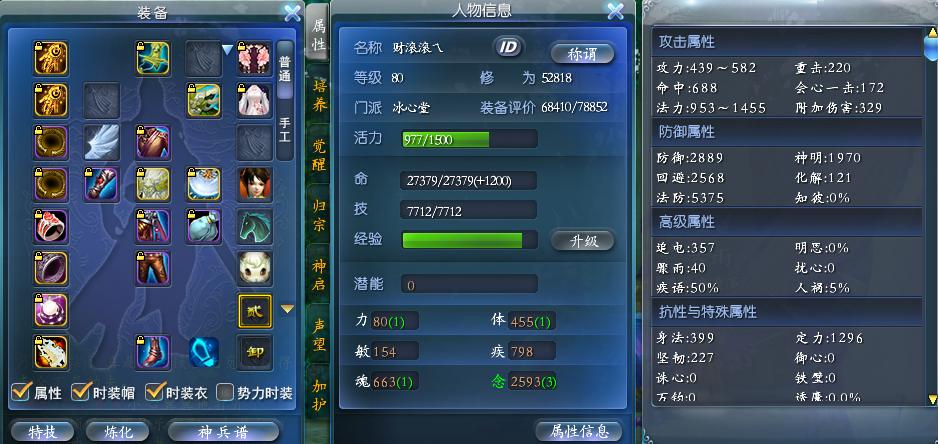Click the blue glowing rune icon

point(203,352)
